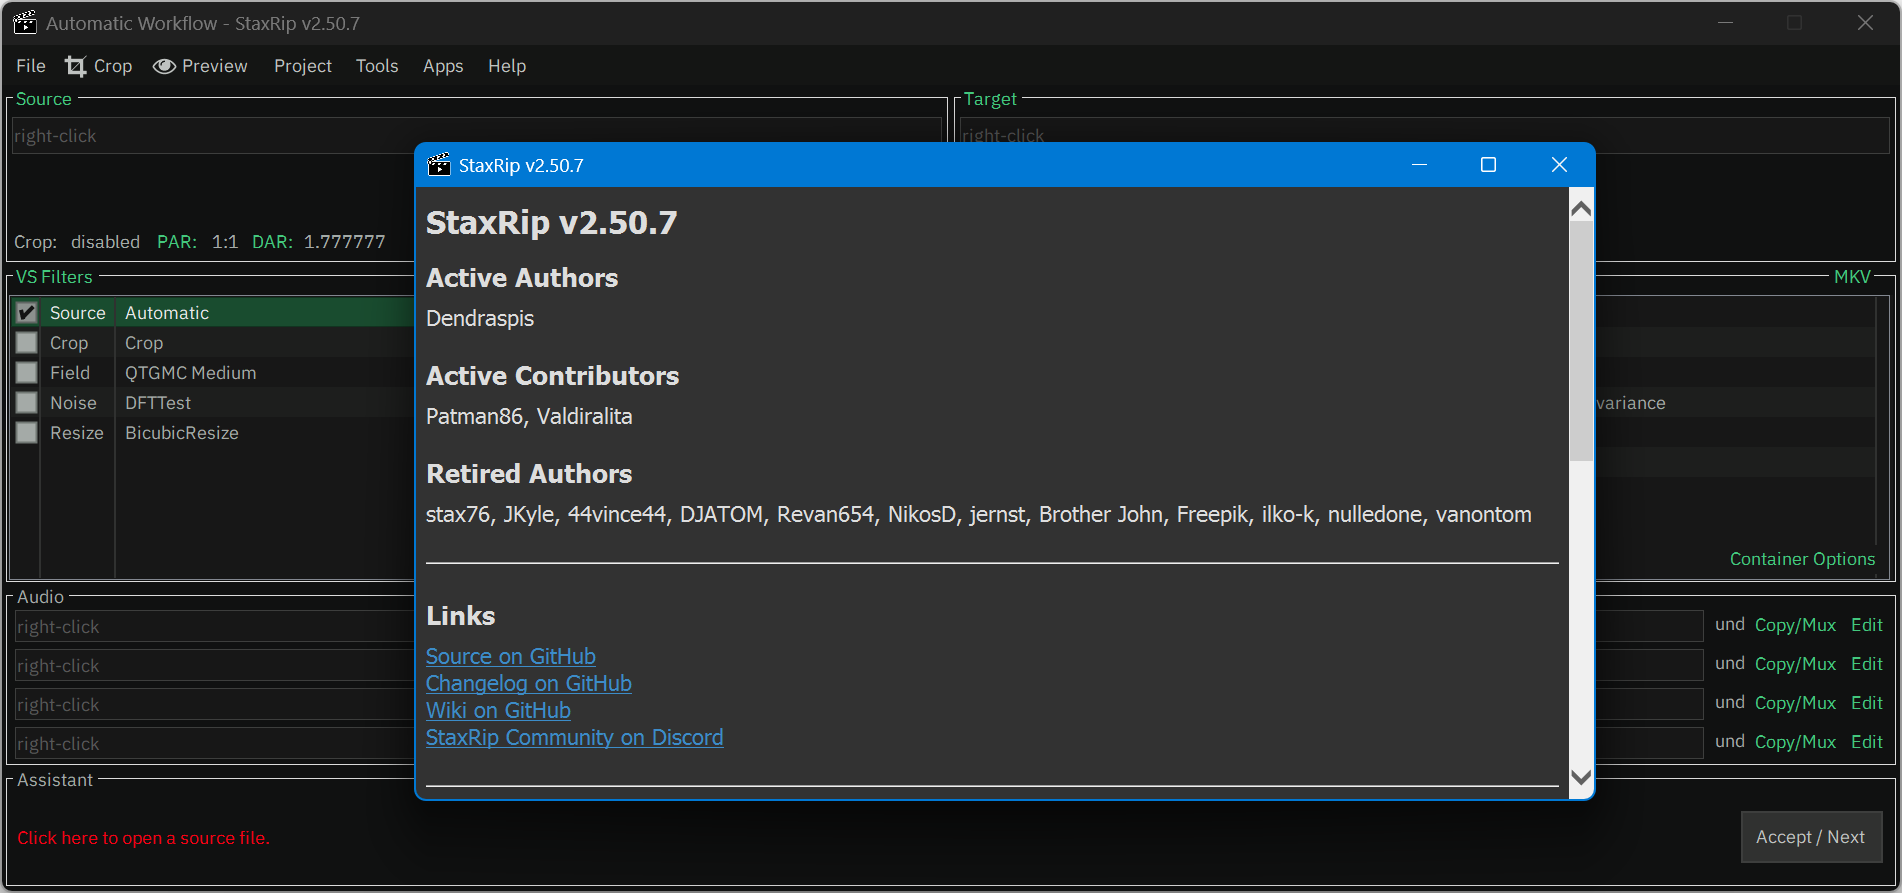Click the Accept / Next button

[x=1810, y=837]
